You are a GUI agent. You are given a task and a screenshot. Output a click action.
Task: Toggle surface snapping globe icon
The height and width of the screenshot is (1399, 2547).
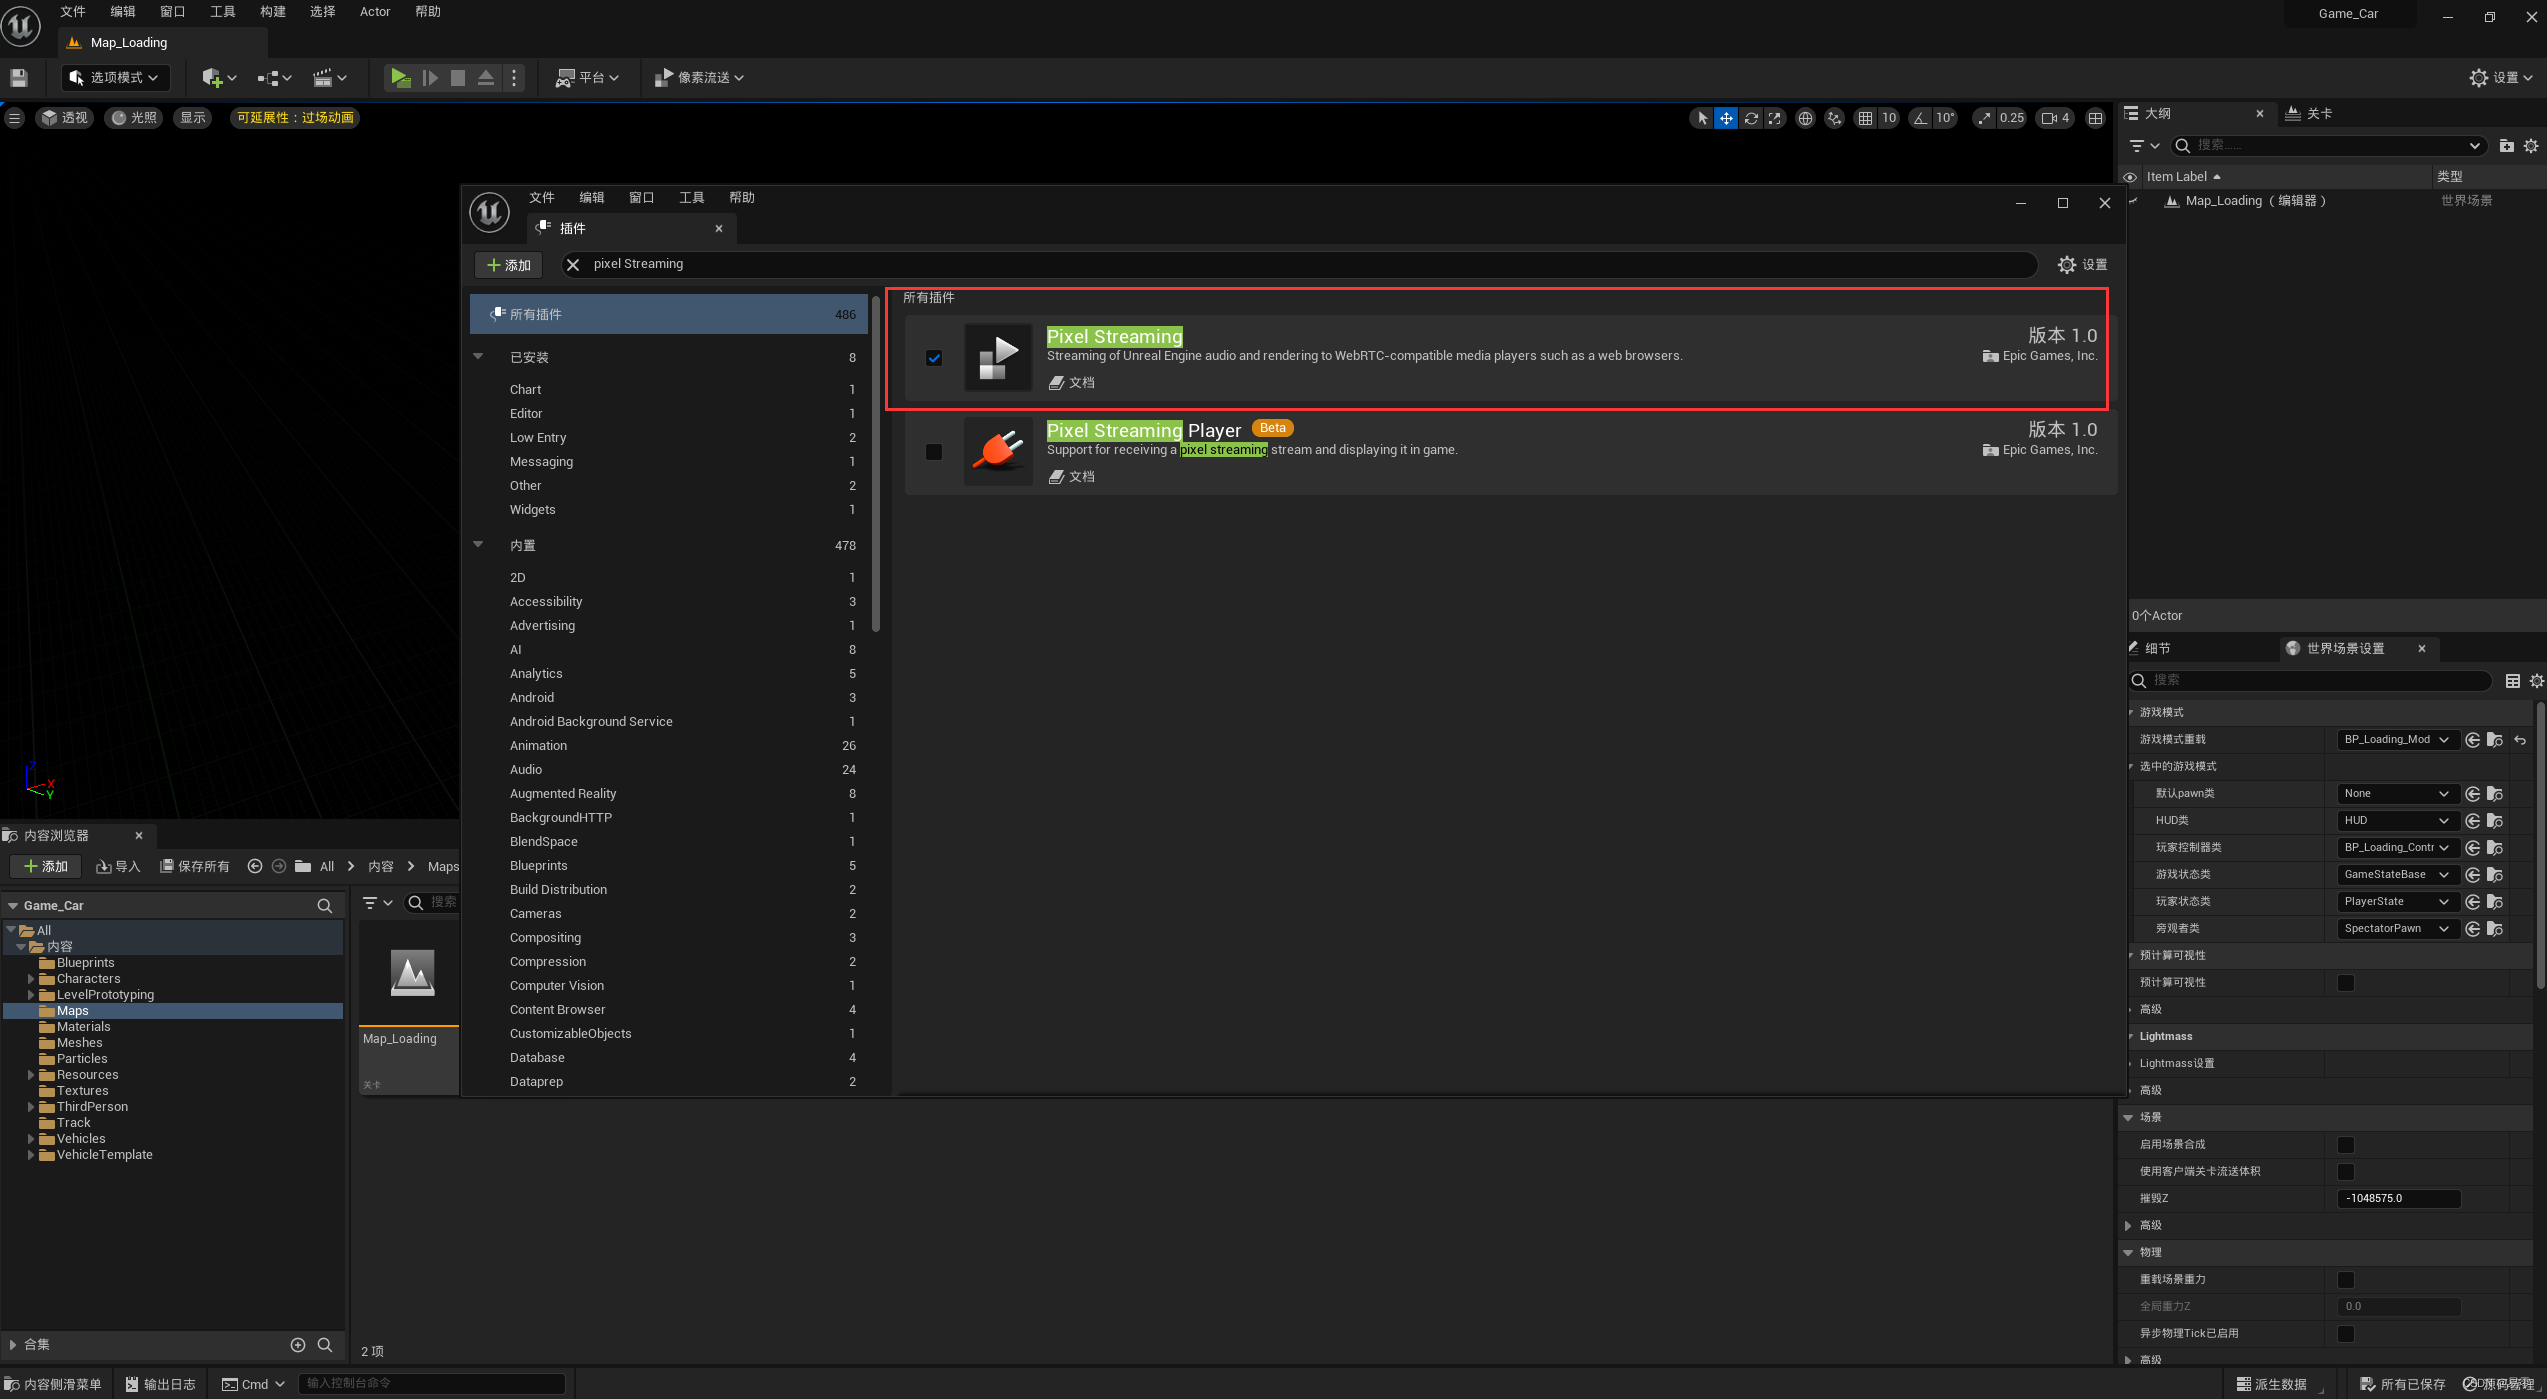pyautogui.click(x=1805, y=118)
